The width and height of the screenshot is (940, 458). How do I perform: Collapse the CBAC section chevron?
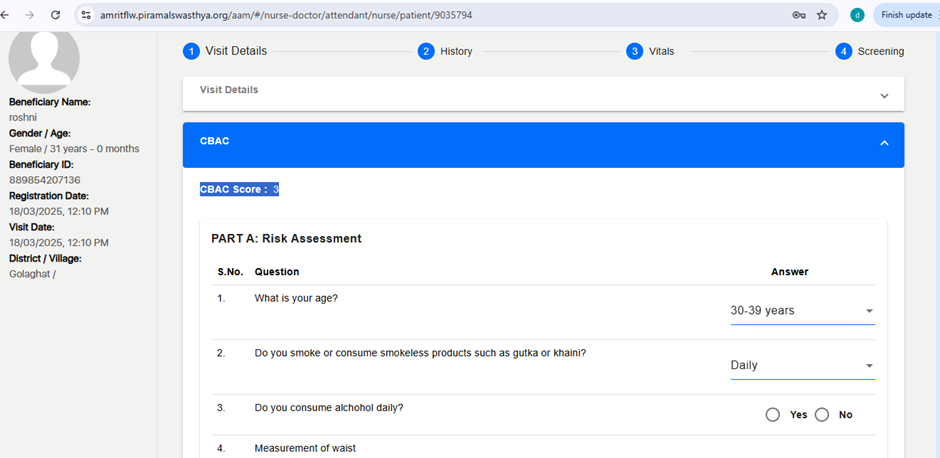click(884, 143)
